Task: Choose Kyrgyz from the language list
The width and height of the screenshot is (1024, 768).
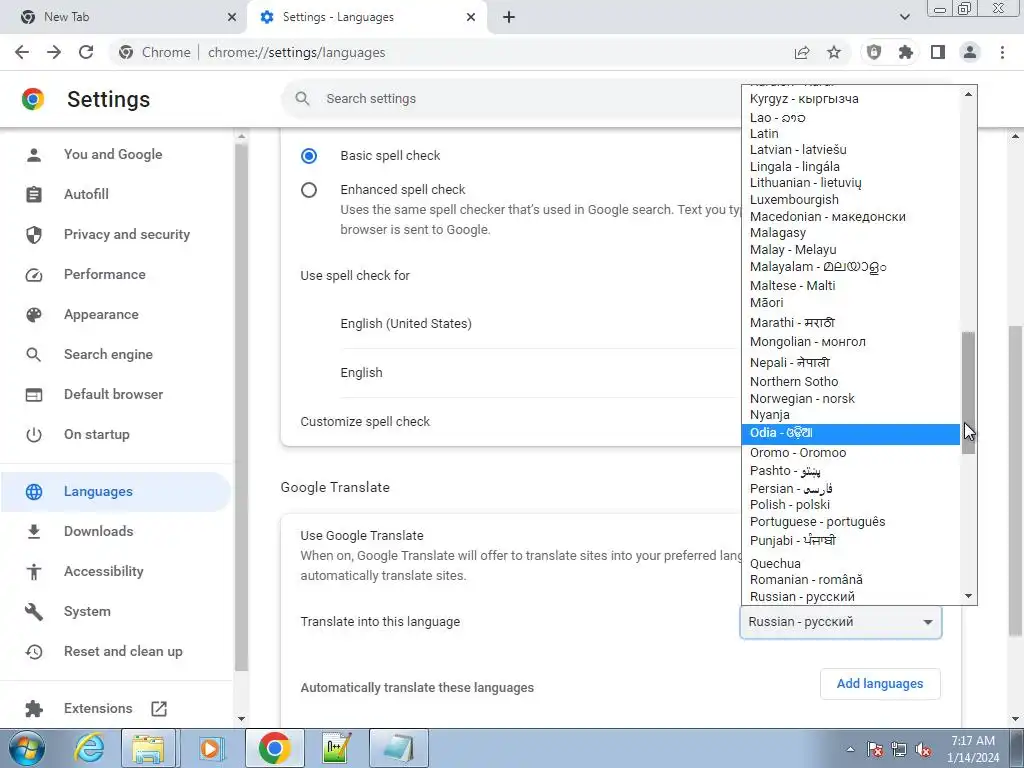Action: (850, 99)
